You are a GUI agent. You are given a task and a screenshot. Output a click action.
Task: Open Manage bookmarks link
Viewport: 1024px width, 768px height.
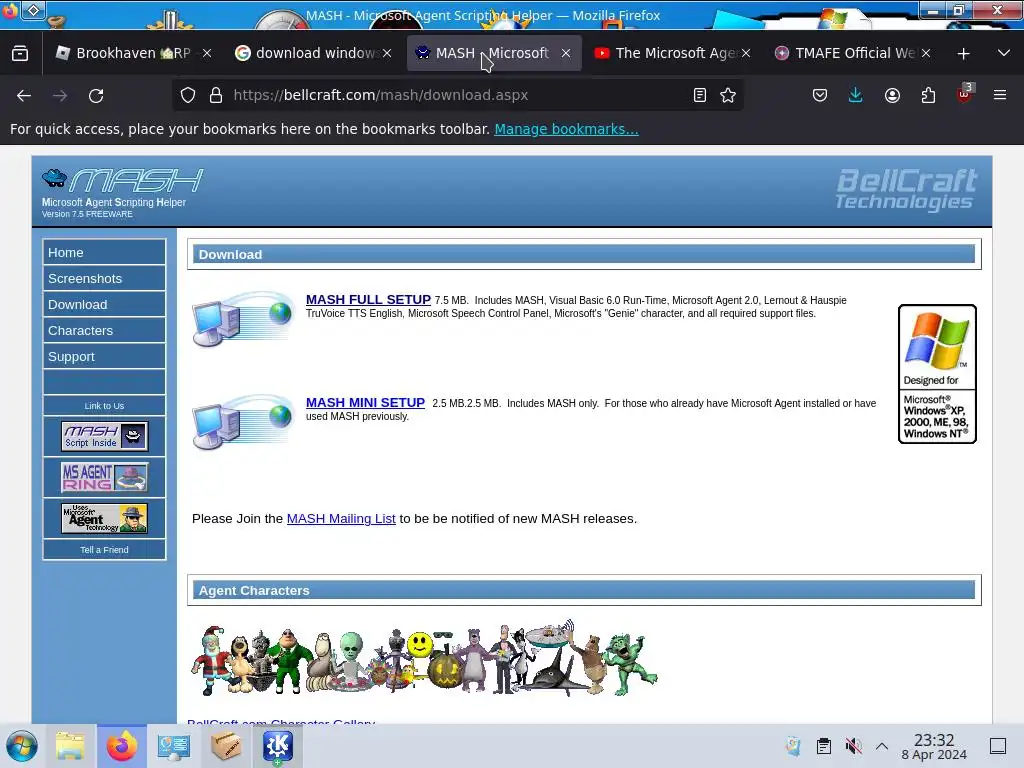pyautogui.click(x=566, y=129)
